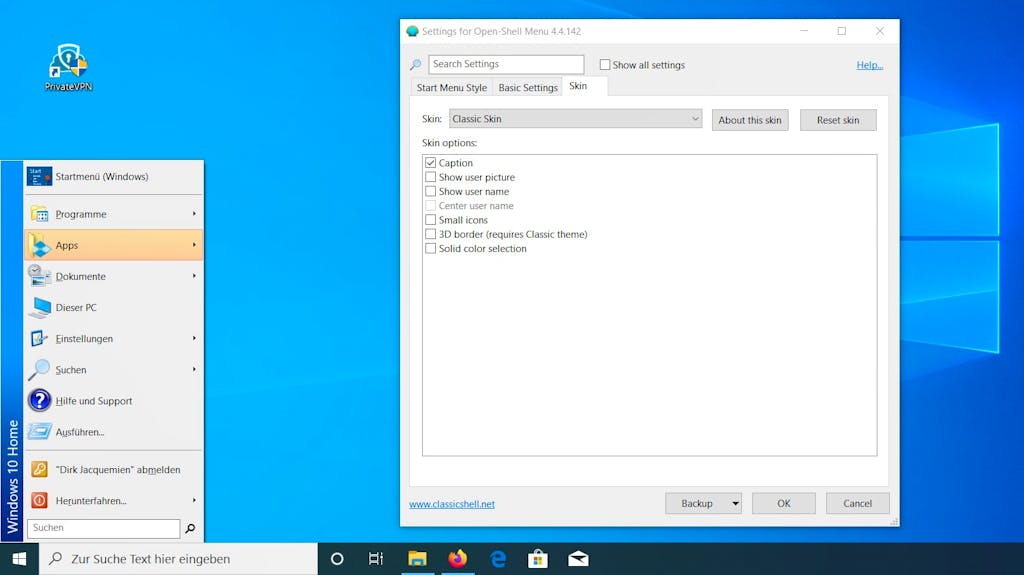This screenshot has width=1024, height=575.
Task: Click the Hilfe und Support question icon
Action: [x=39, y=401]
